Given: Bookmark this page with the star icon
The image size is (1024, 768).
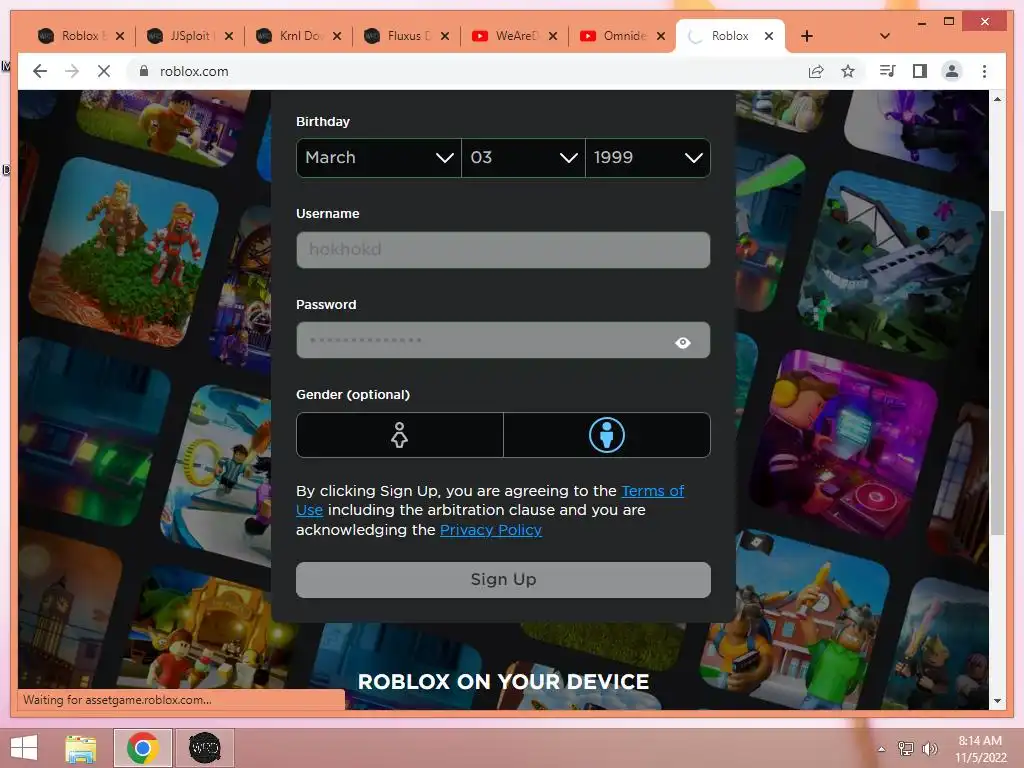Looking at the screenshot, I should [848, 71].
